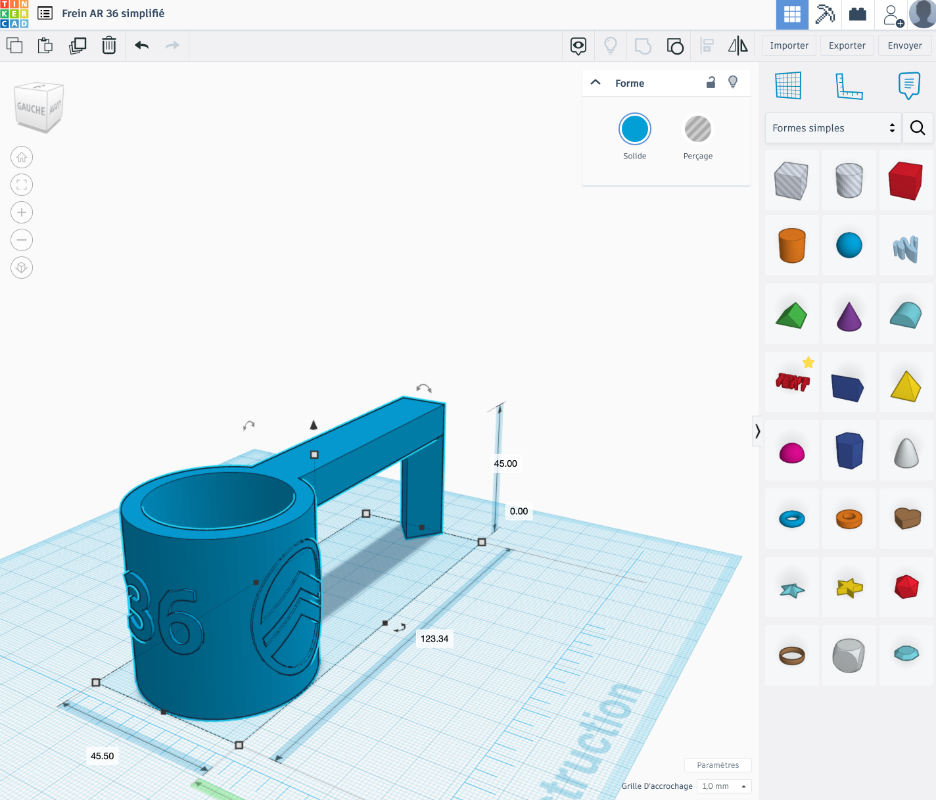Pick the Solide blue color swatch
936x800 pixels.
(635, 129)
